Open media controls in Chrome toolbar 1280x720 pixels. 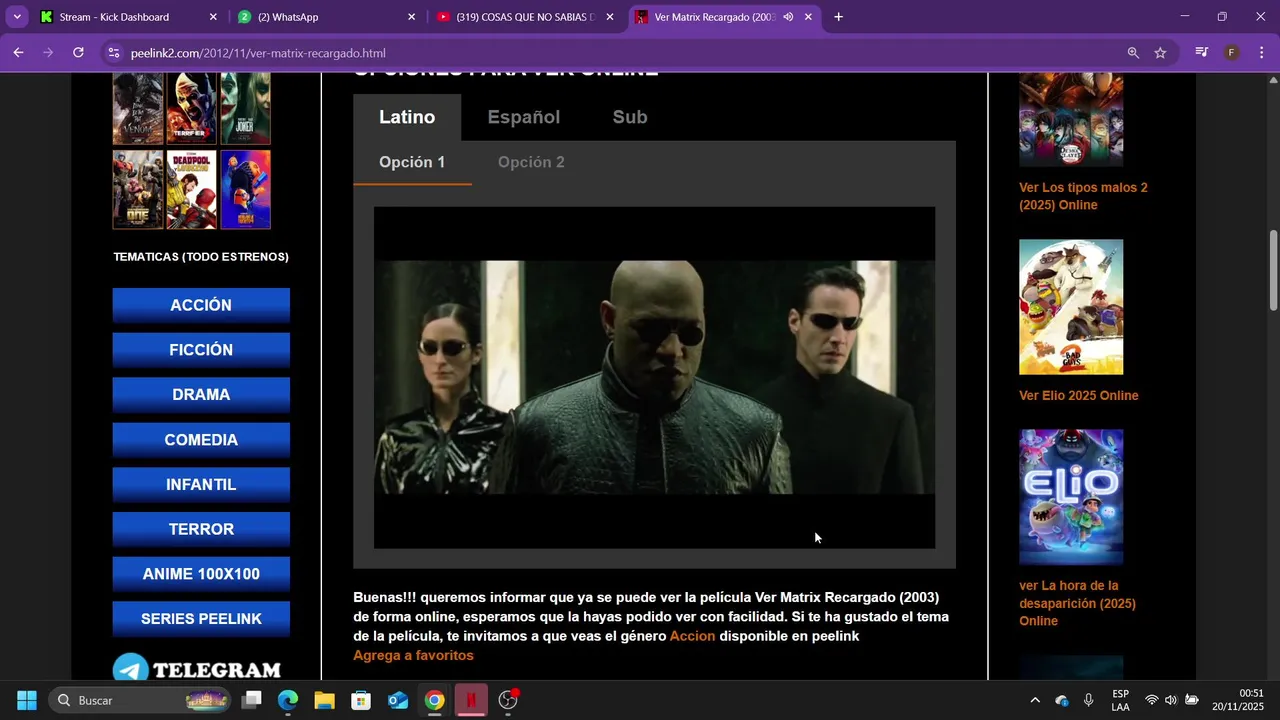pyautogui.click(x=1202, y=53)
